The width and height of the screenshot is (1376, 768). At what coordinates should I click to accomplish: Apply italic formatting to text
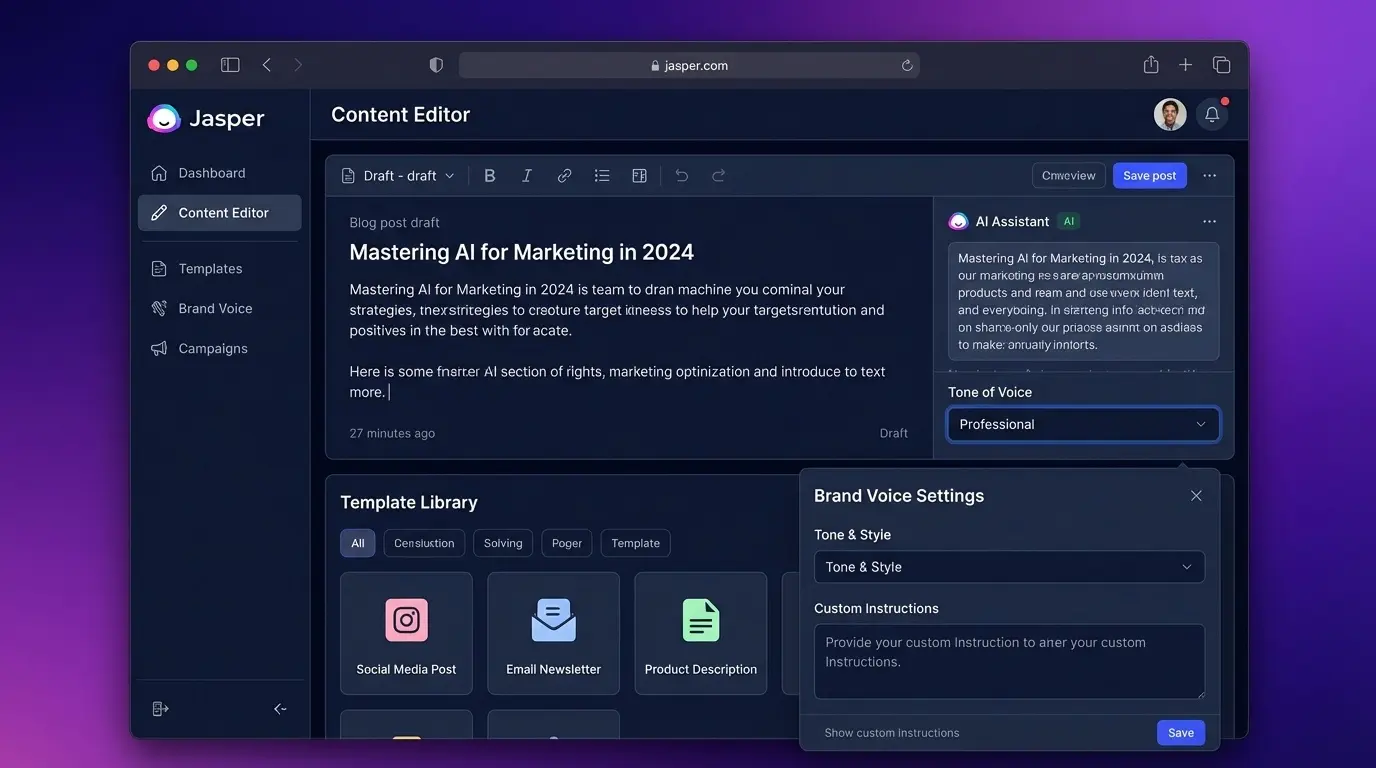(527, 175)
